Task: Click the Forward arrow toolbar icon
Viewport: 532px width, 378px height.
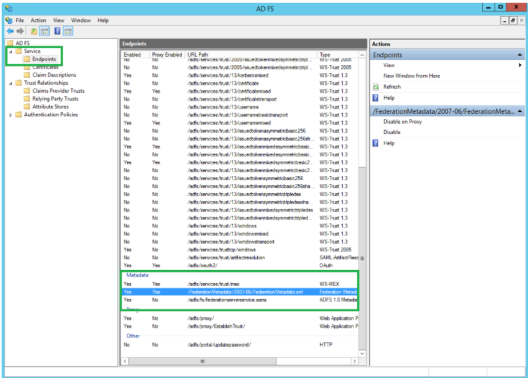Action: [x=20, y=31]
